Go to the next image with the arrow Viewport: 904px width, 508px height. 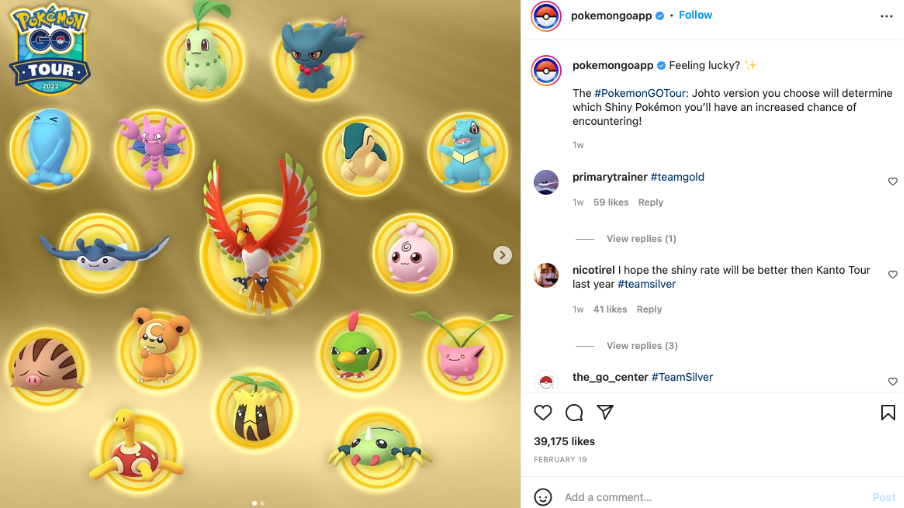[x=502, y=255]
